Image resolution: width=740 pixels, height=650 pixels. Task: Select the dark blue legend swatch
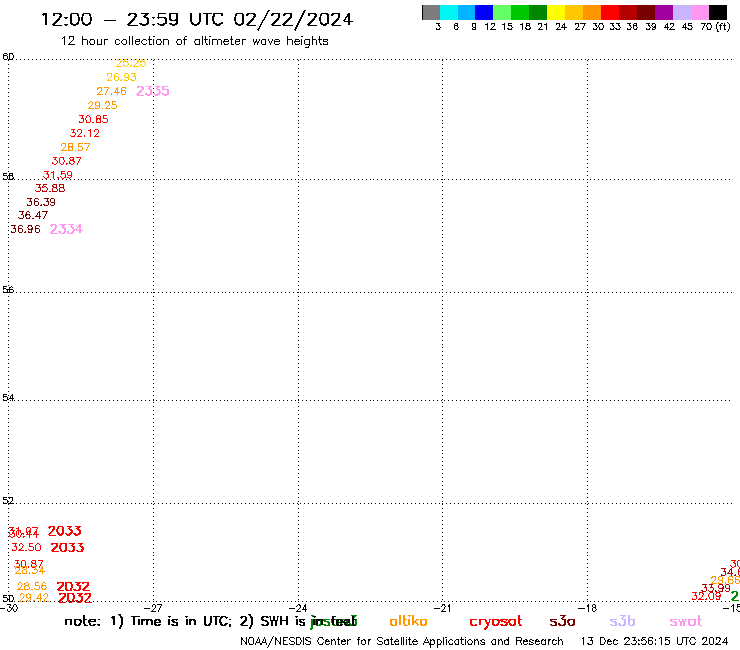point(484,12)
